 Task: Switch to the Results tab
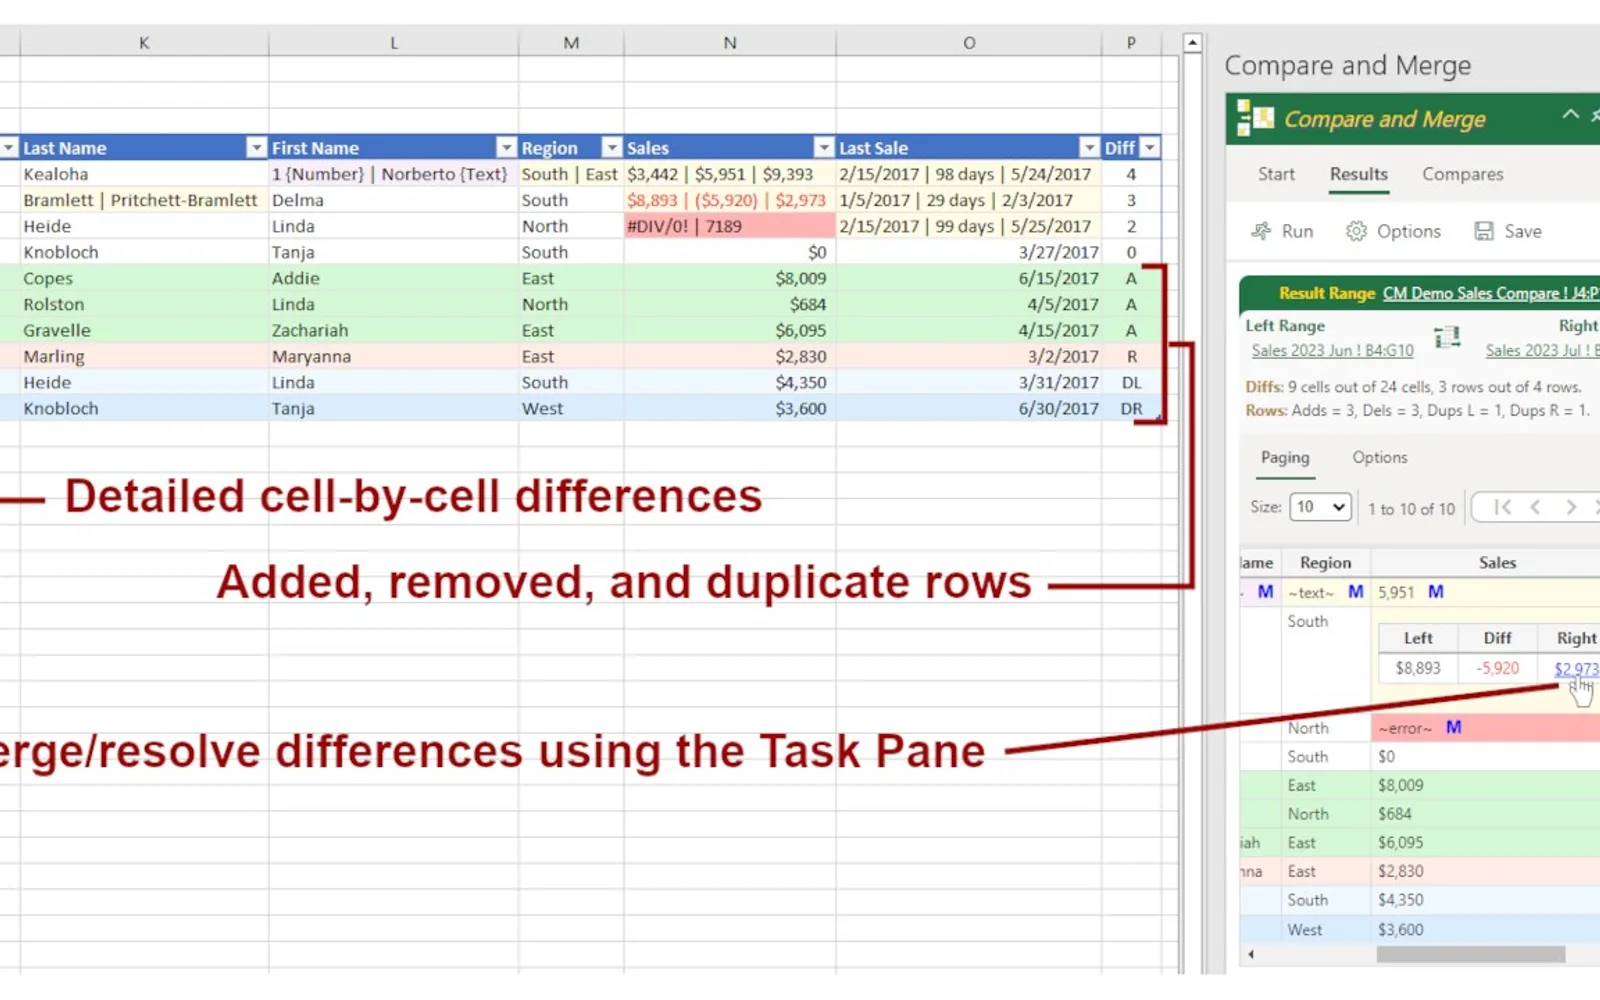(x=1358, y=174)
